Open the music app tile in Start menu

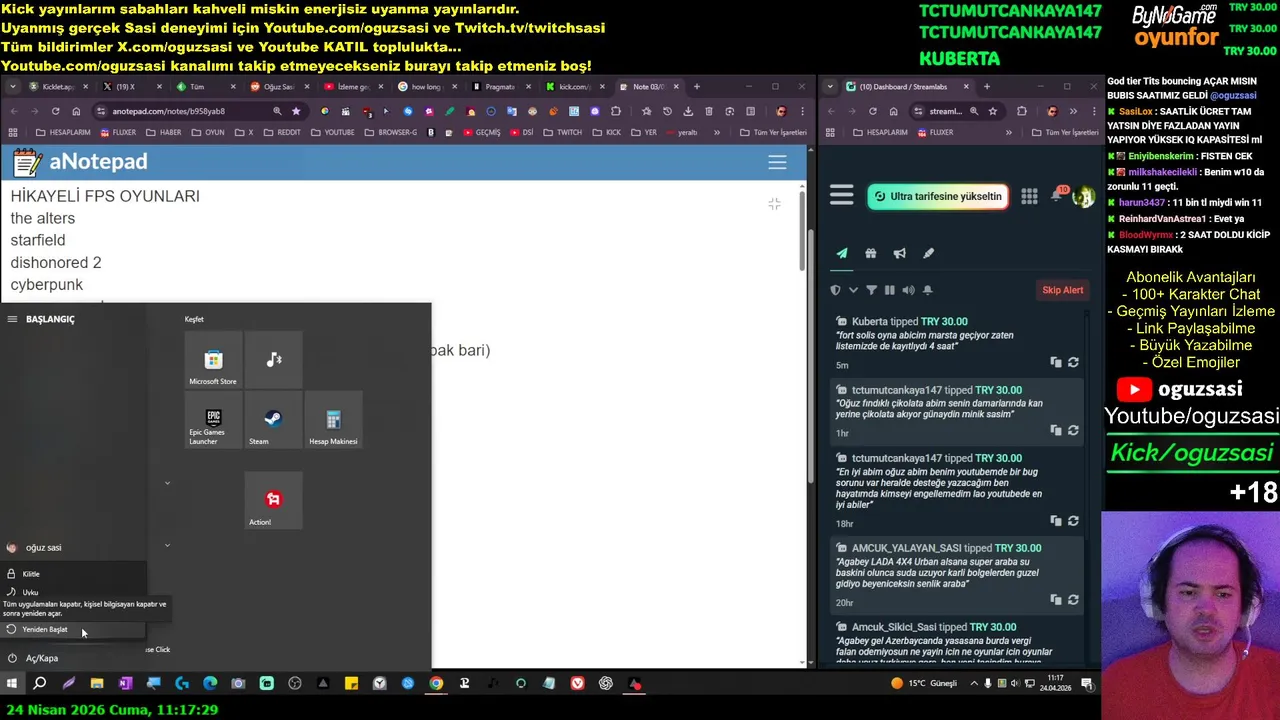(x=273, y=360)
